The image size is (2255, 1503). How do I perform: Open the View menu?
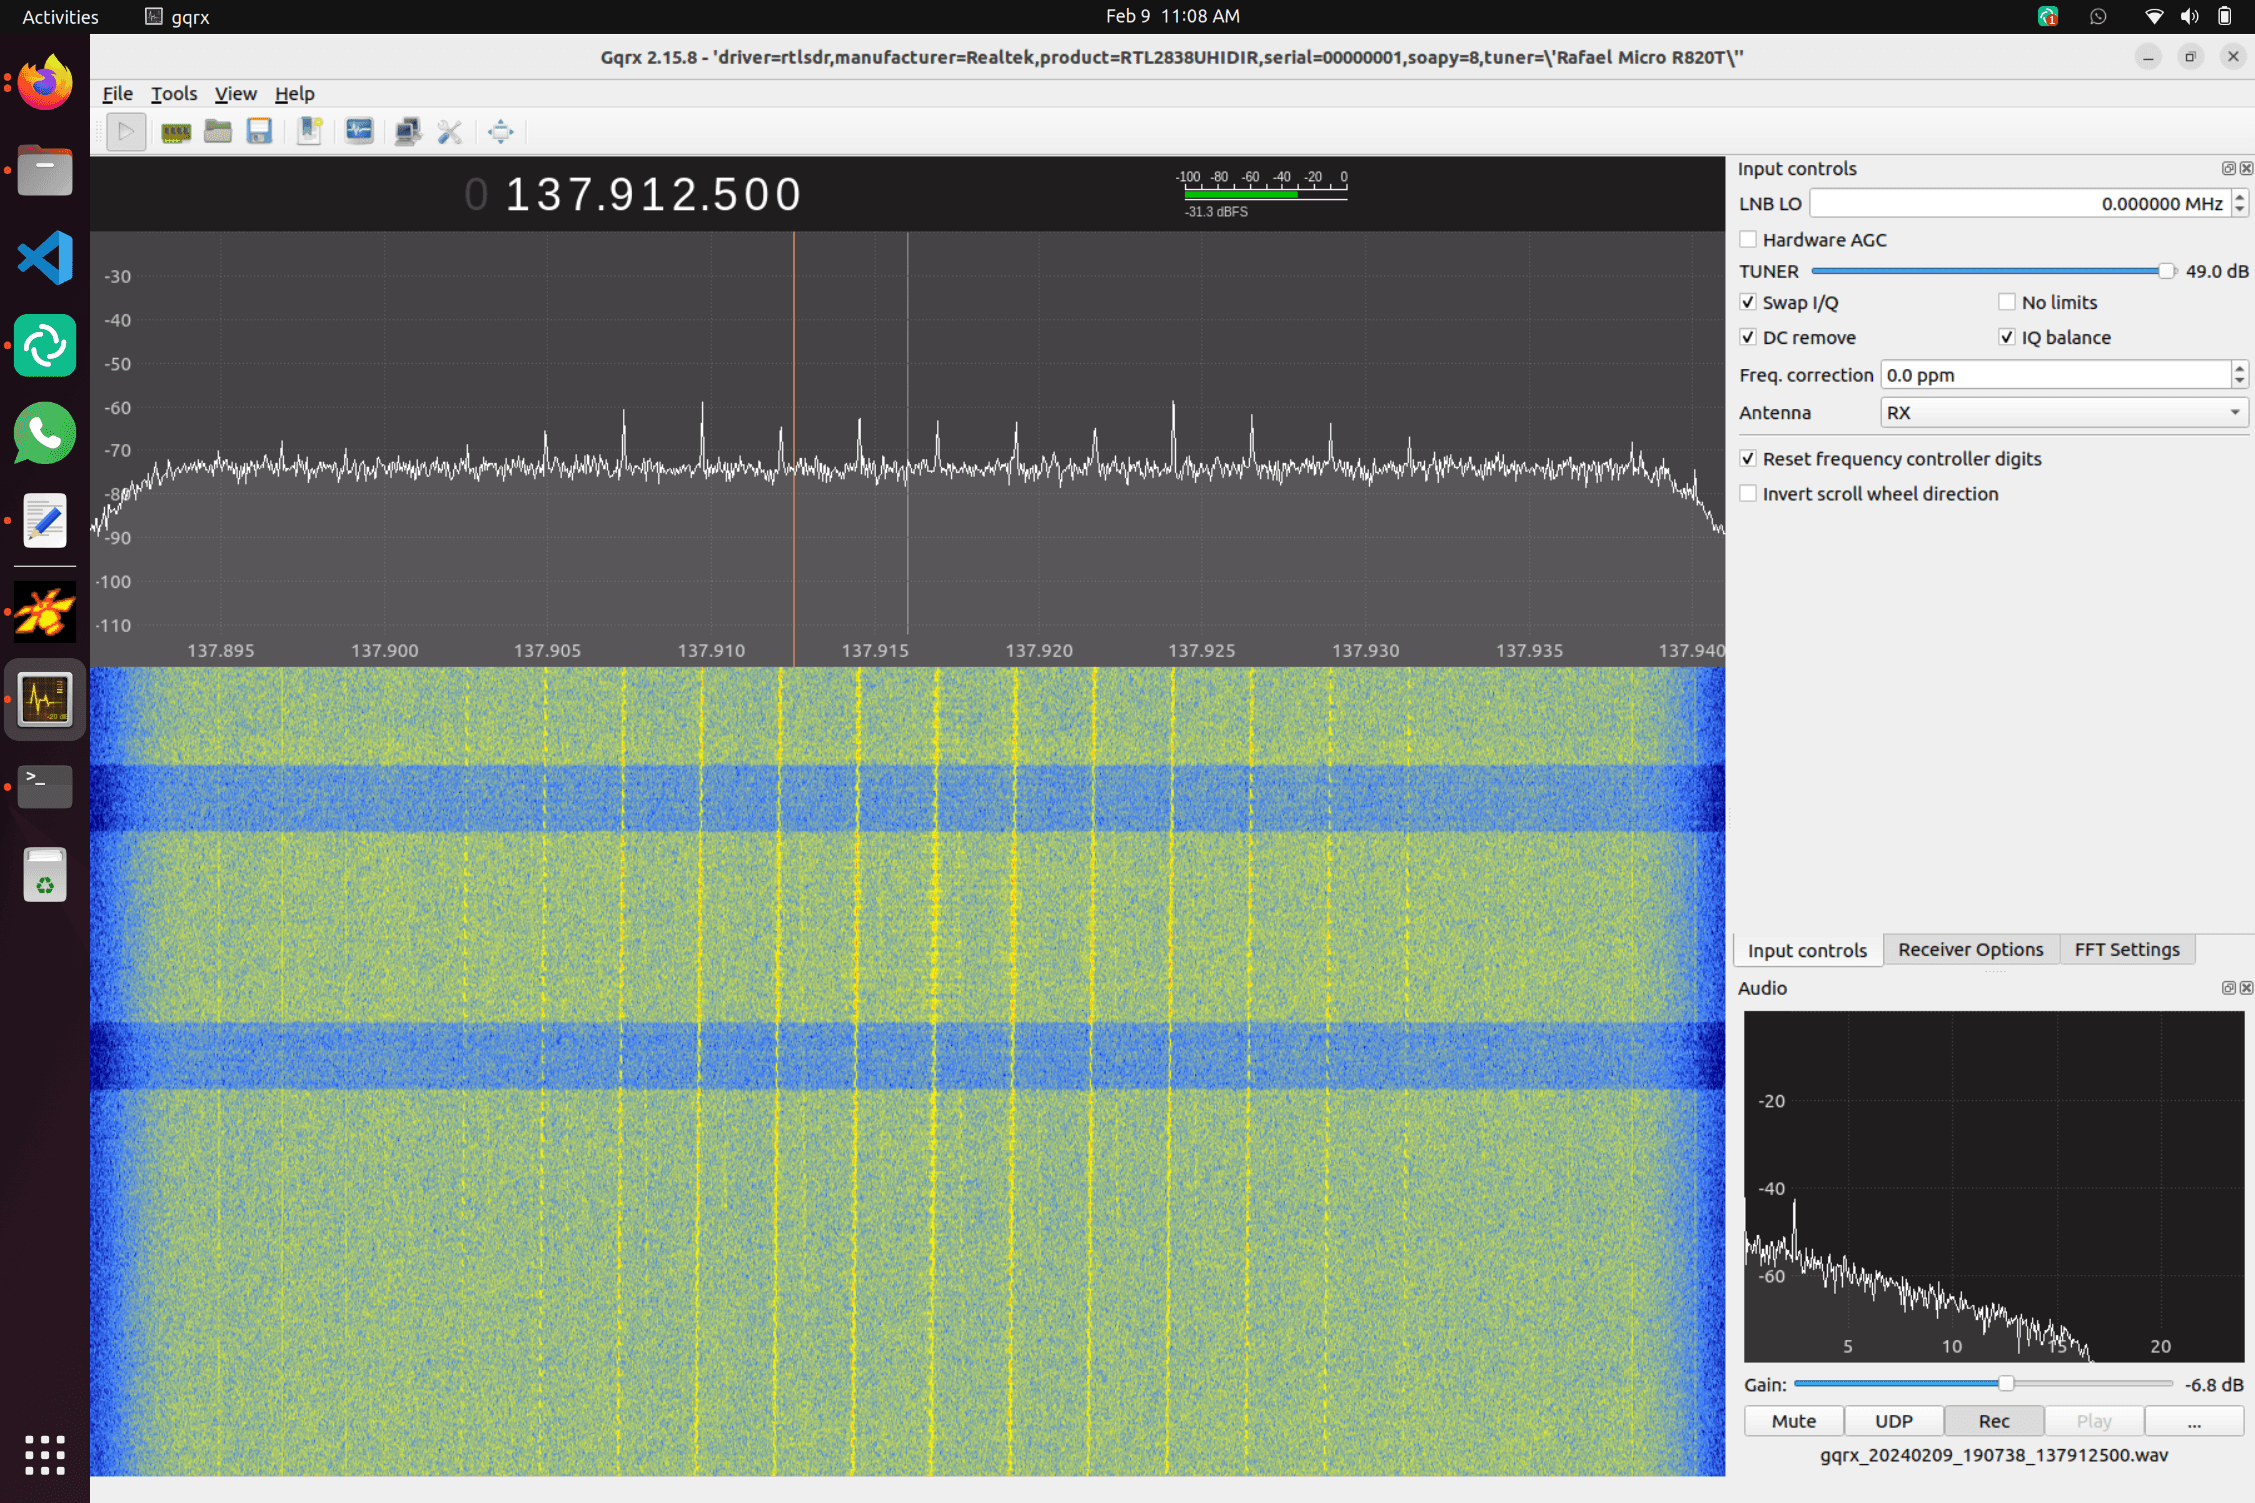235,93
